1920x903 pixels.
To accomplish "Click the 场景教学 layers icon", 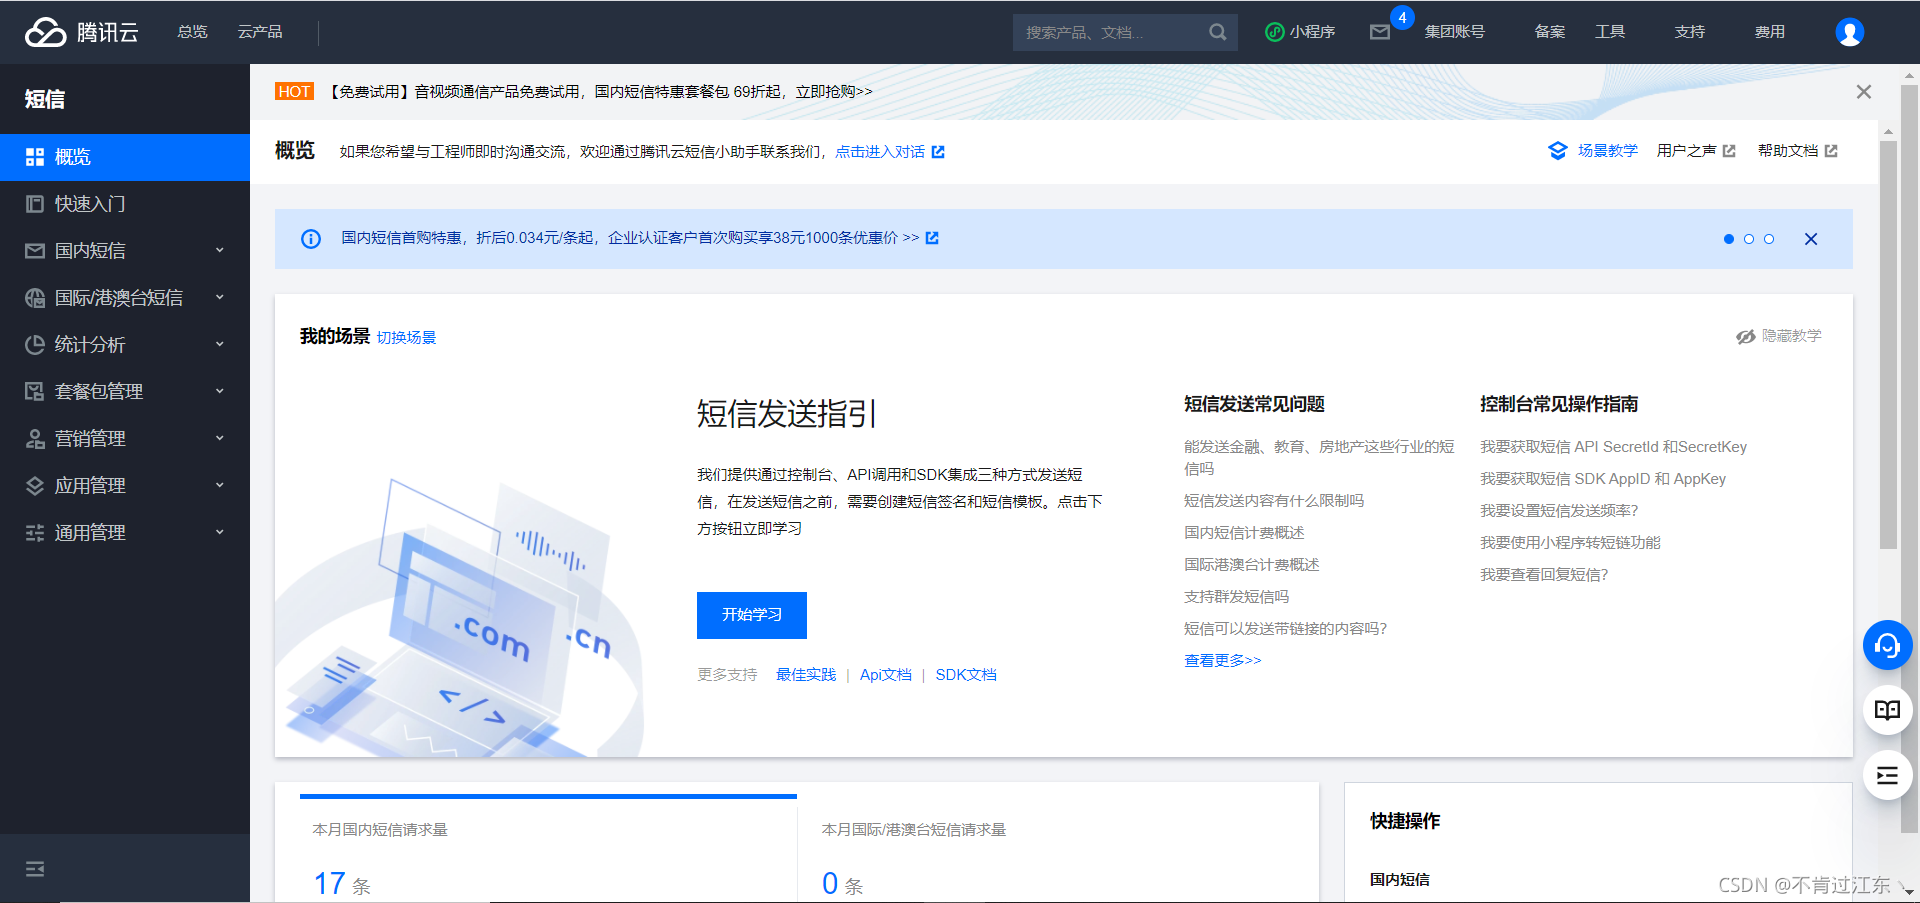I will (1557, 151).
